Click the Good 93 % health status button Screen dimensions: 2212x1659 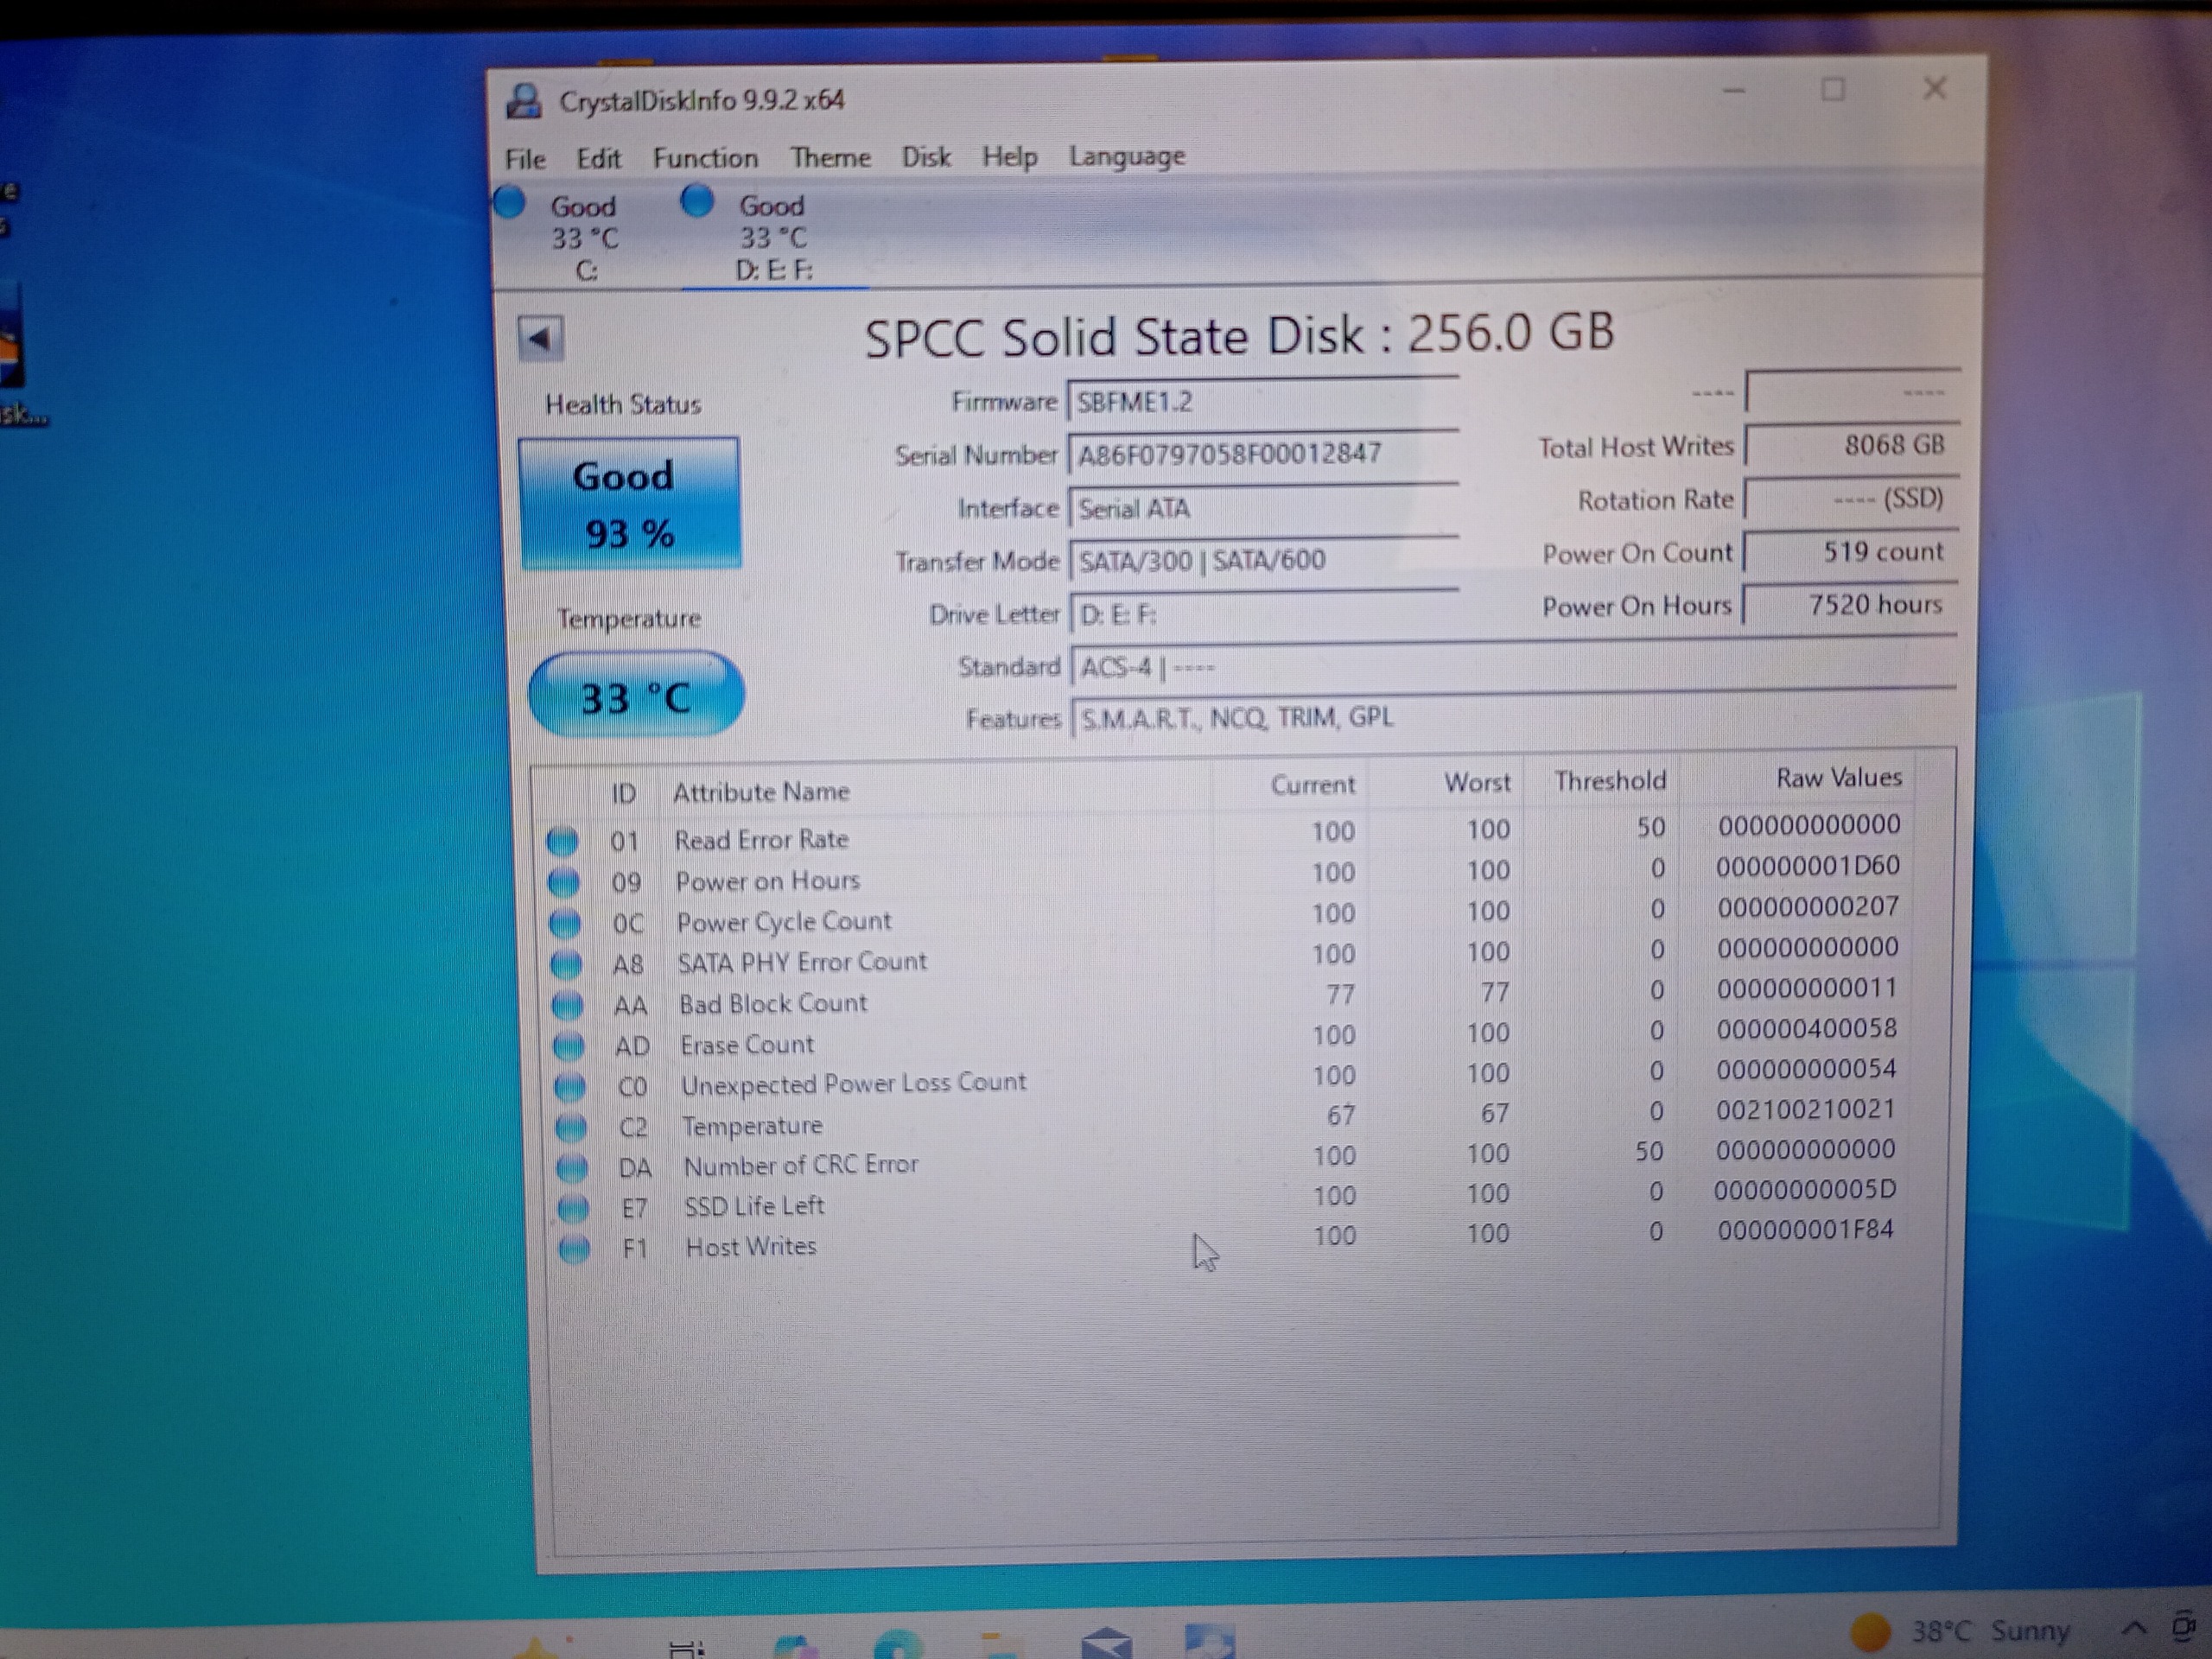[629, 504]
